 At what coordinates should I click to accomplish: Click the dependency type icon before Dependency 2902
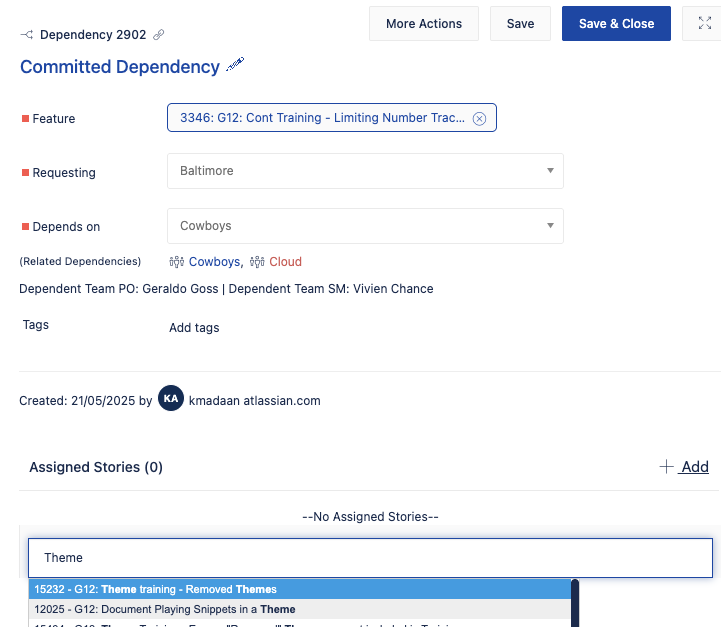coord(27,34)
